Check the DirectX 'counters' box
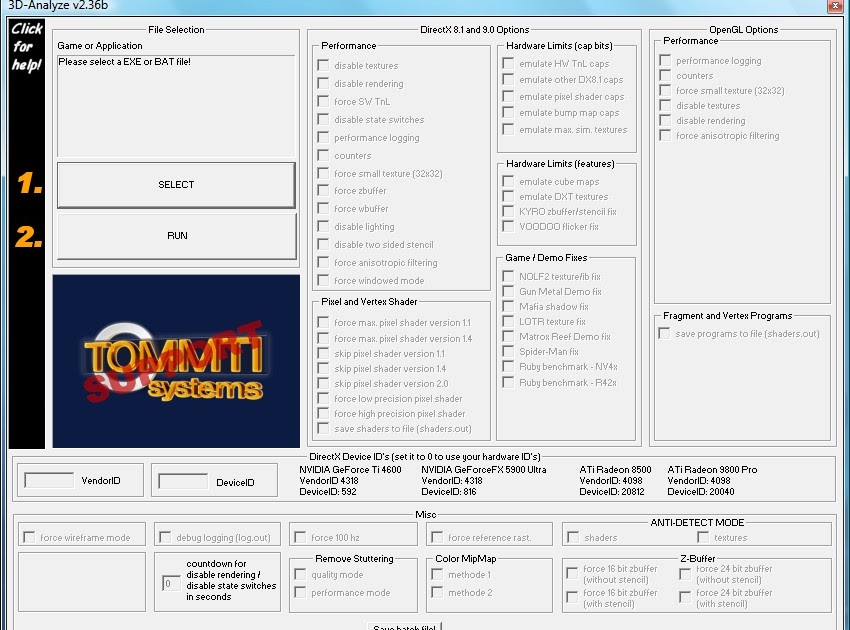This screenshot has height=630, width=850. (323, 155)
